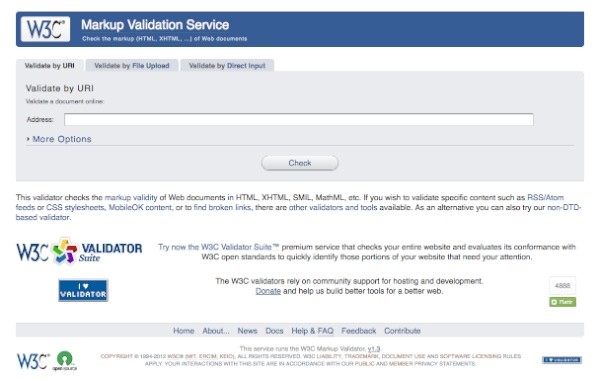
Task: Select the Validate by URI tab
Action: pos(49,65)
